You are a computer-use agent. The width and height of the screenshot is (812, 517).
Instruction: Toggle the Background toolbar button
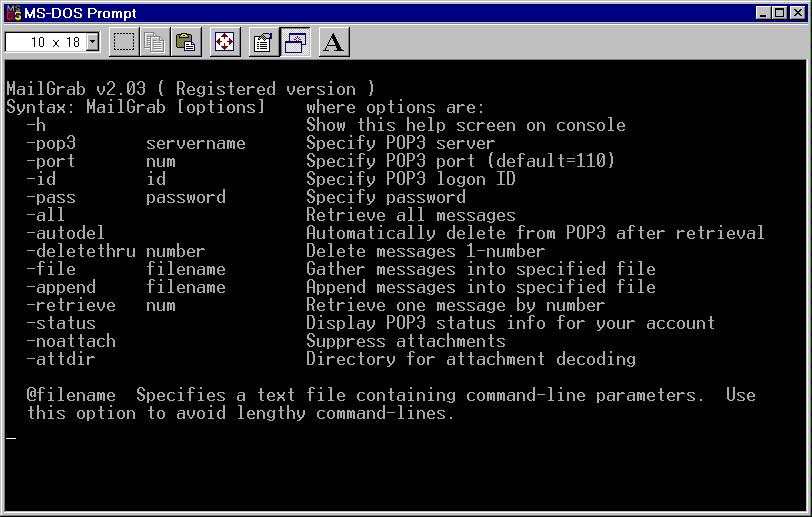point(295,42)
